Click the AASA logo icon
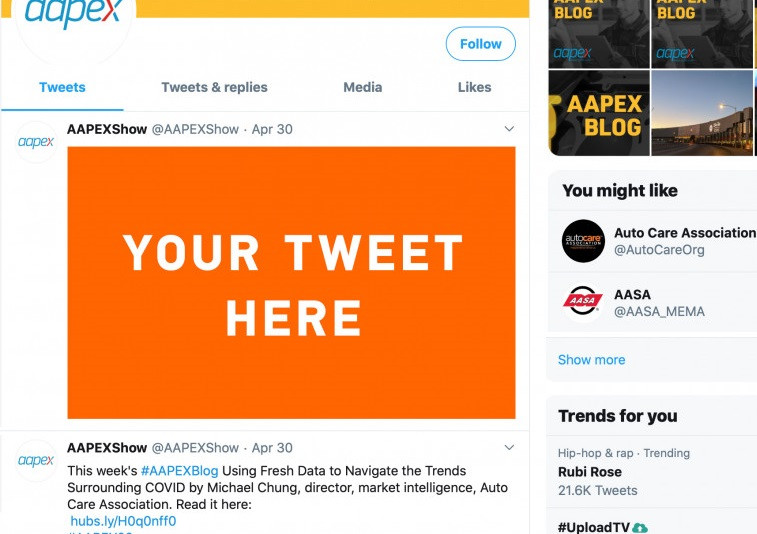This screenshot has height=534, width=757. (x=583, y=302)
